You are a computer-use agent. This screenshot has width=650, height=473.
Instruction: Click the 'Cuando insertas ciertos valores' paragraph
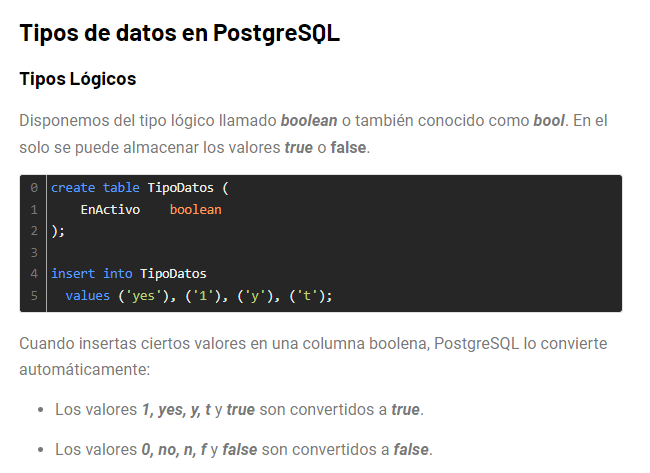click(313, 357)
